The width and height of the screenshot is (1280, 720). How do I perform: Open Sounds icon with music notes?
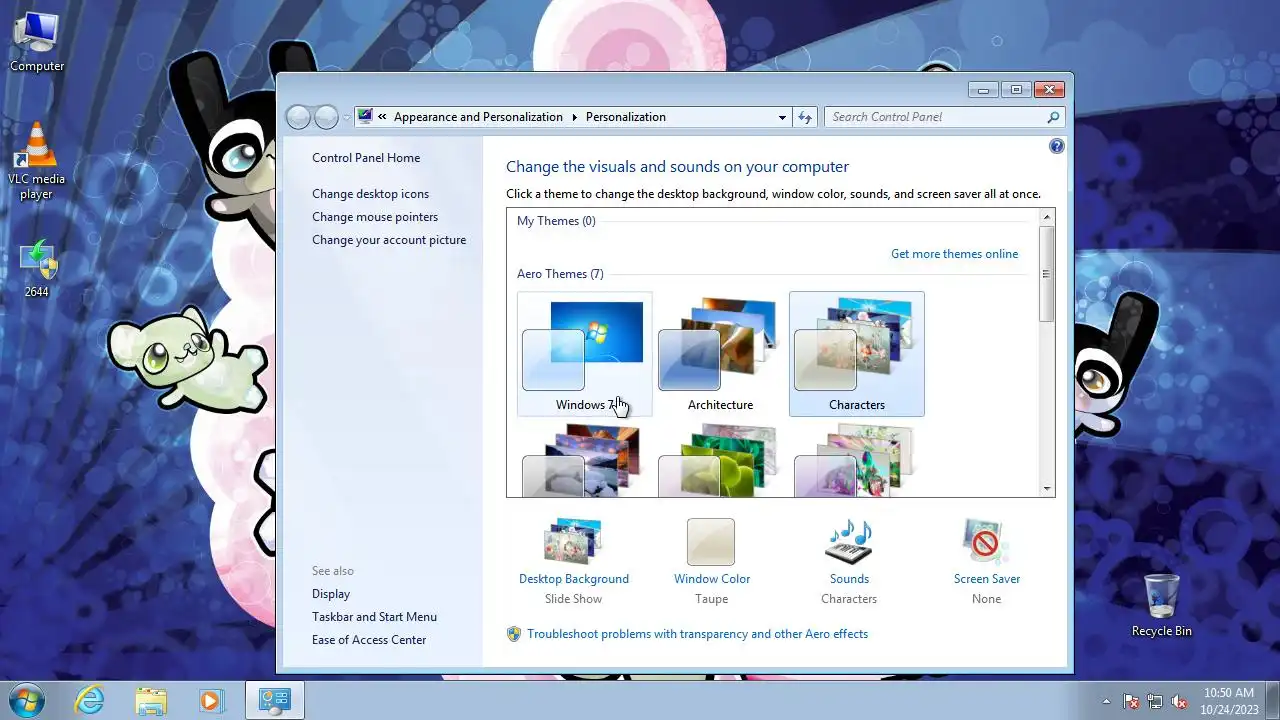coord(849,541)
